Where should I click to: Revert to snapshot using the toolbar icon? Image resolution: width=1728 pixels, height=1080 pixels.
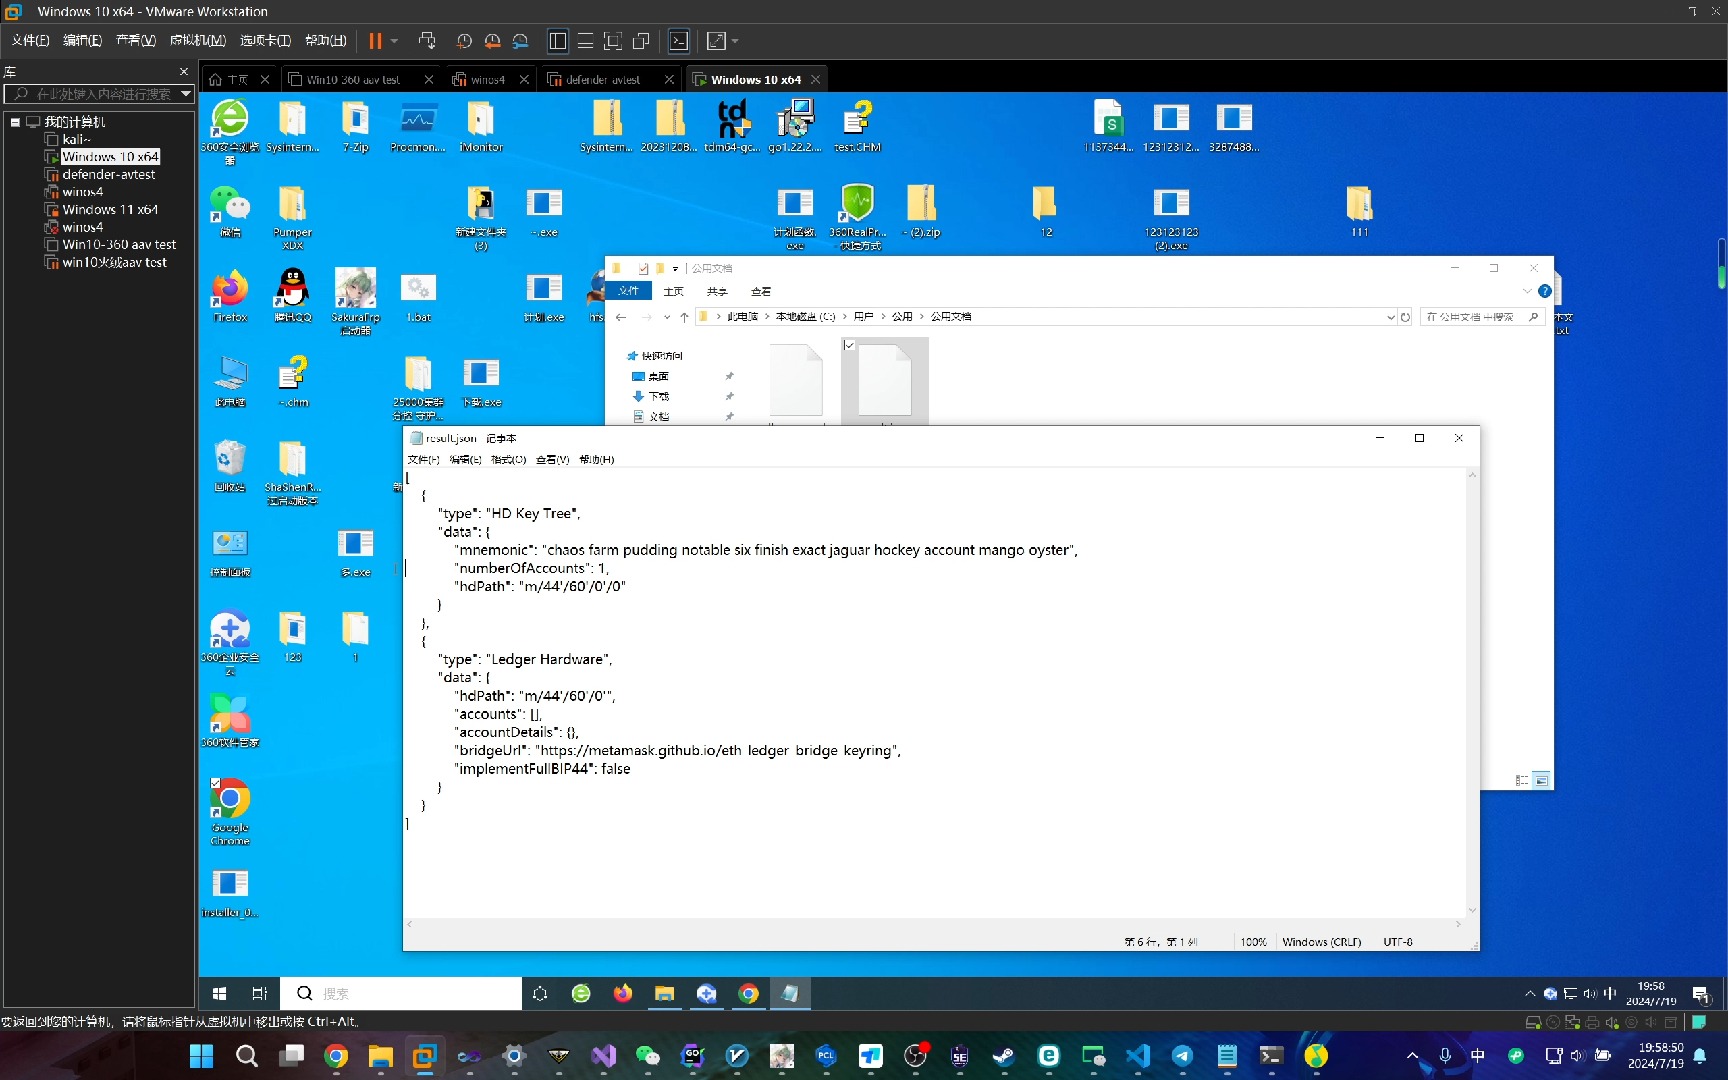tap(492, 41)
